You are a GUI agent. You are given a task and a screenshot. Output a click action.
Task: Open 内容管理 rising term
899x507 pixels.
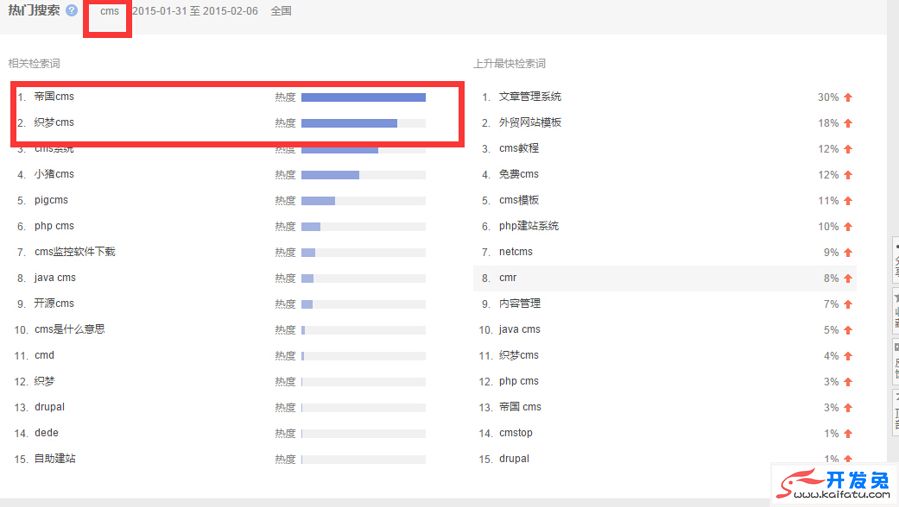click(x=519, y=303)
